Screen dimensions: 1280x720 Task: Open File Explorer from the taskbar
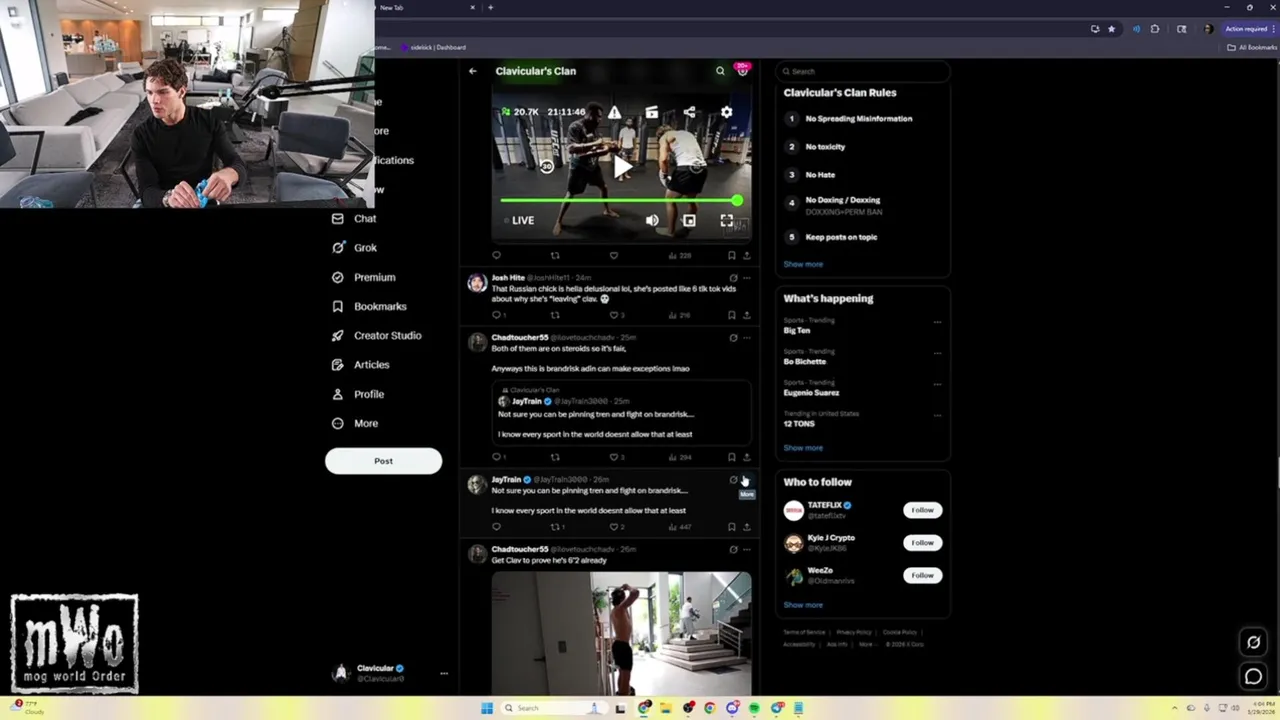click(x=666, y=708)
